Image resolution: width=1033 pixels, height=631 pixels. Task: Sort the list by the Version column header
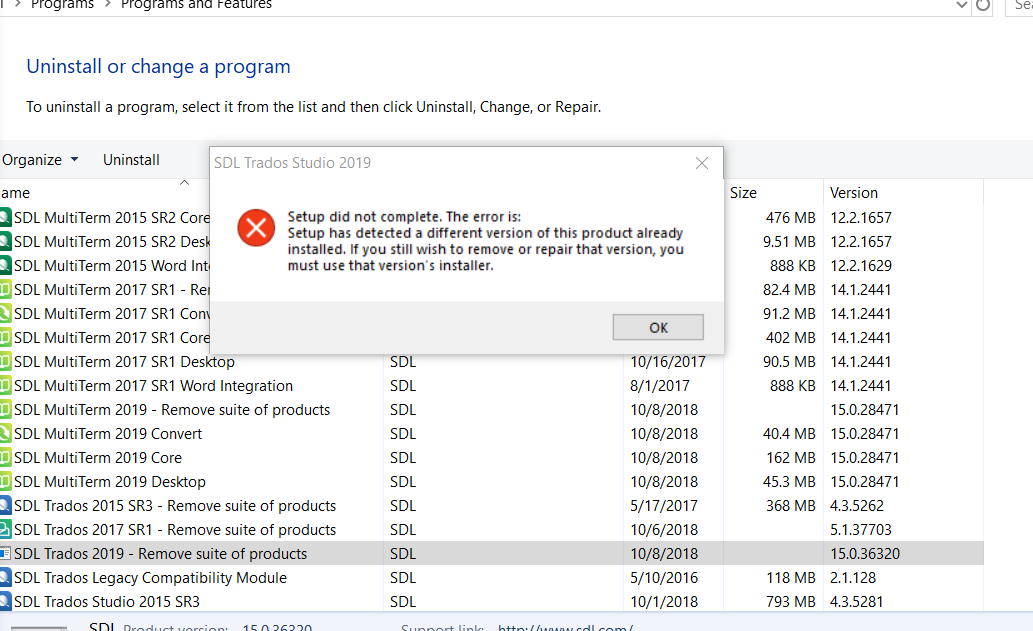pos(854,193)
